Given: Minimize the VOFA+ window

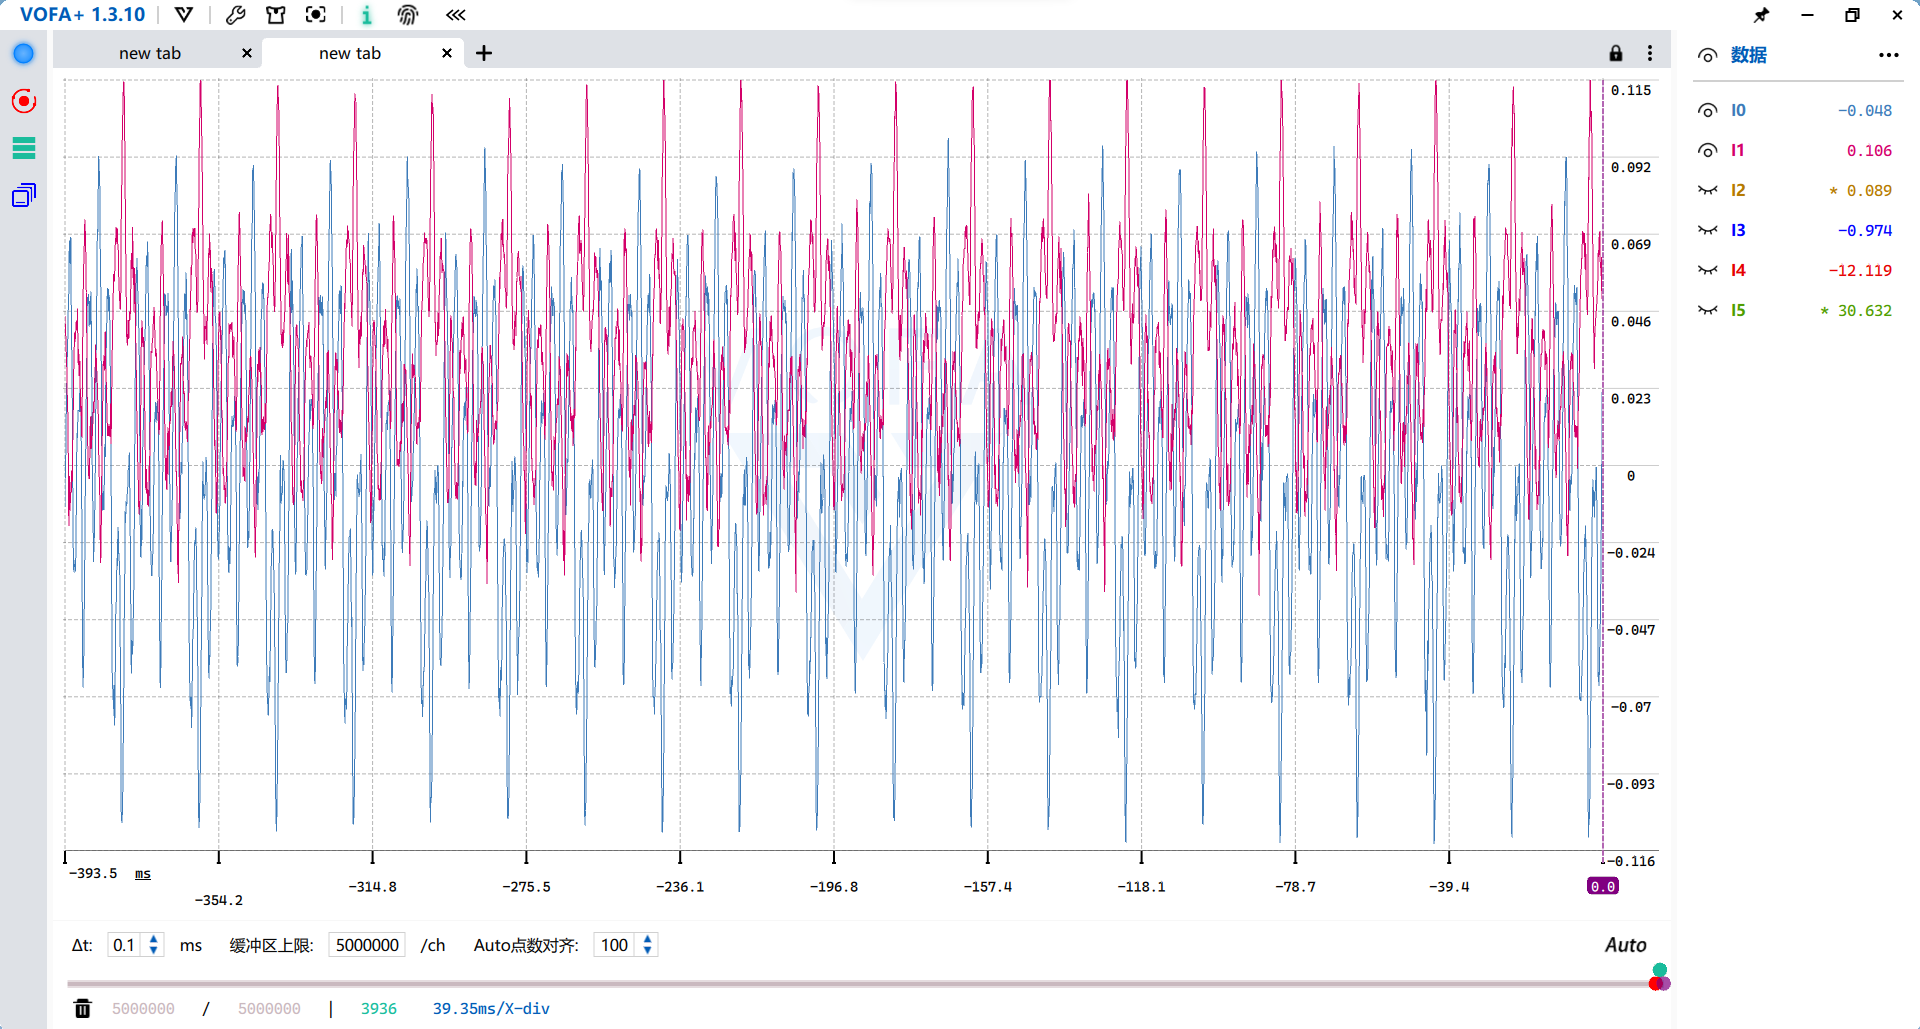Looking at the screenshot, I should coord(1807,15).
